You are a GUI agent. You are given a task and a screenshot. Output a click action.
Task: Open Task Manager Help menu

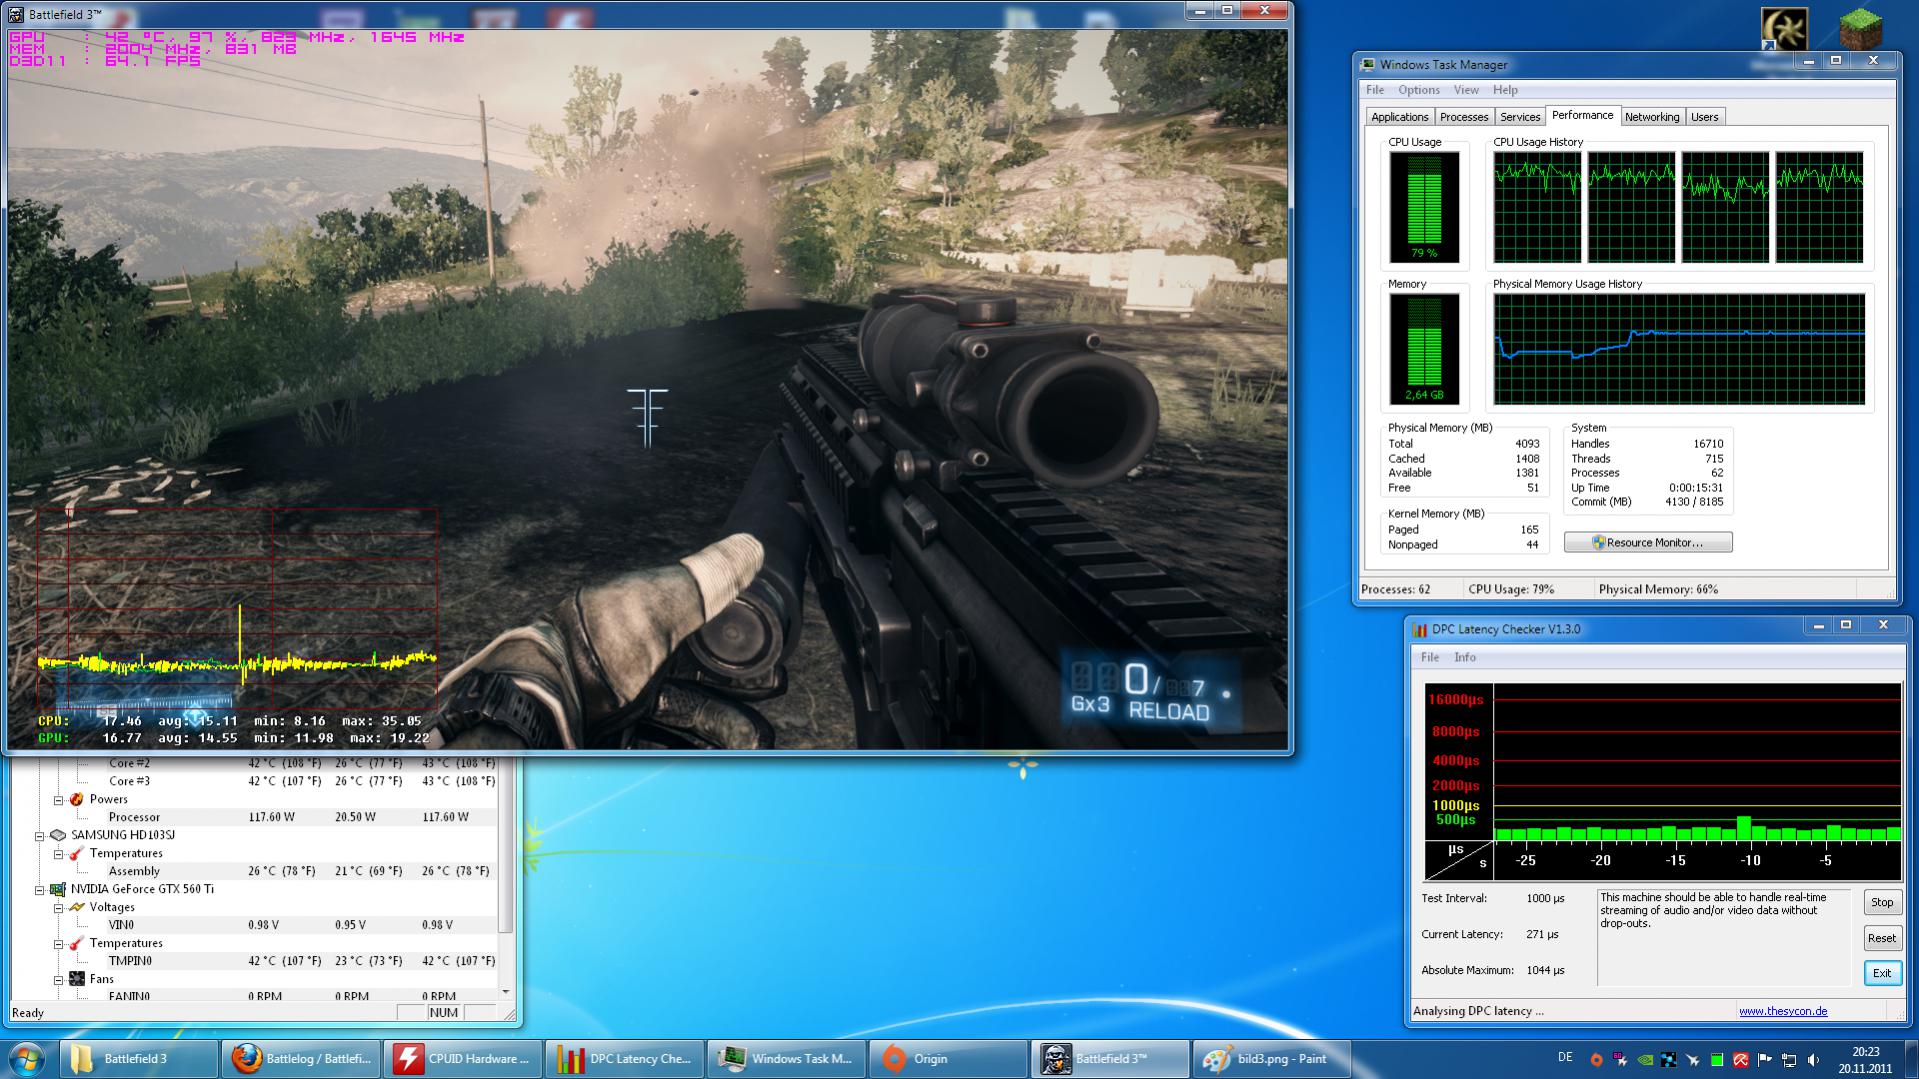(x=1505, y=90)
